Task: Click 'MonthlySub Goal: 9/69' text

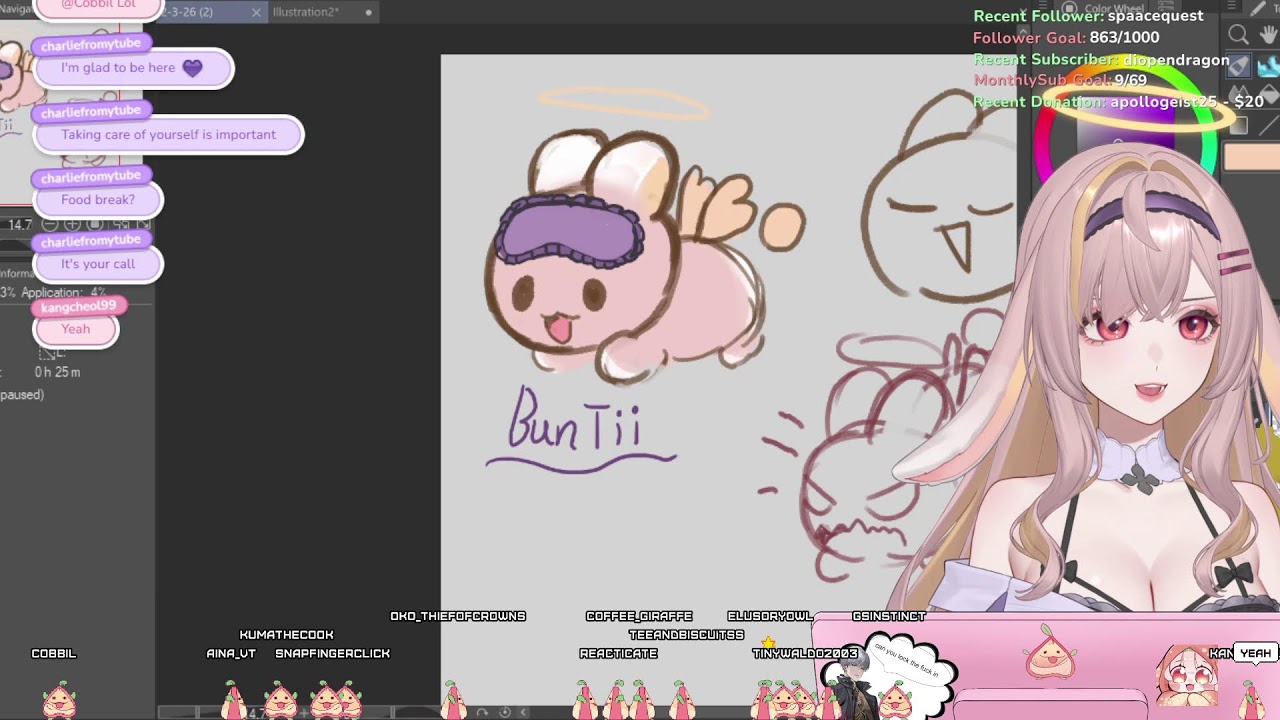Action: coord(1060,81)
